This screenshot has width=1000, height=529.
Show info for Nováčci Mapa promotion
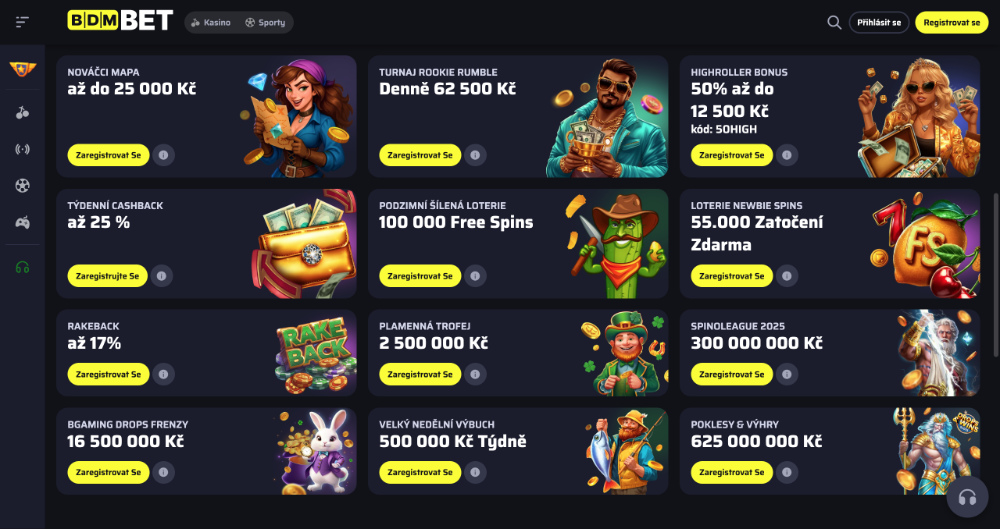pos(163,155)
